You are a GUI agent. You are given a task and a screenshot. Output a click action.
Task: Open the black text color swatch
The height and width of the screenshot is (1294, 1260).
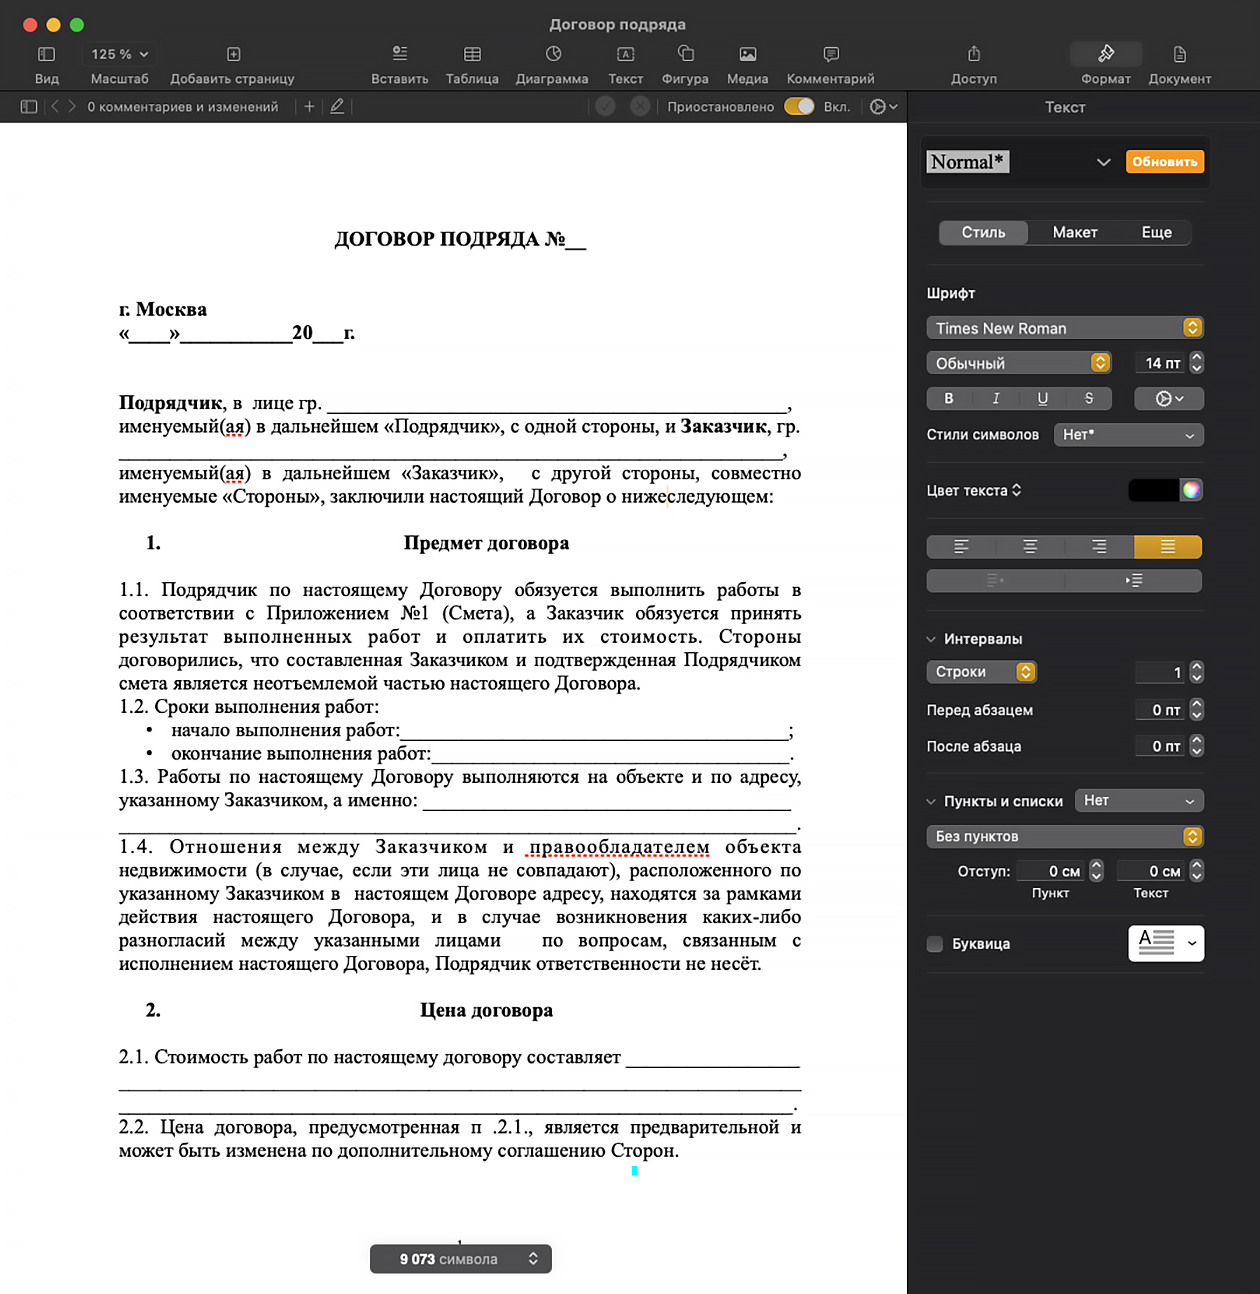click(1154, 490)
